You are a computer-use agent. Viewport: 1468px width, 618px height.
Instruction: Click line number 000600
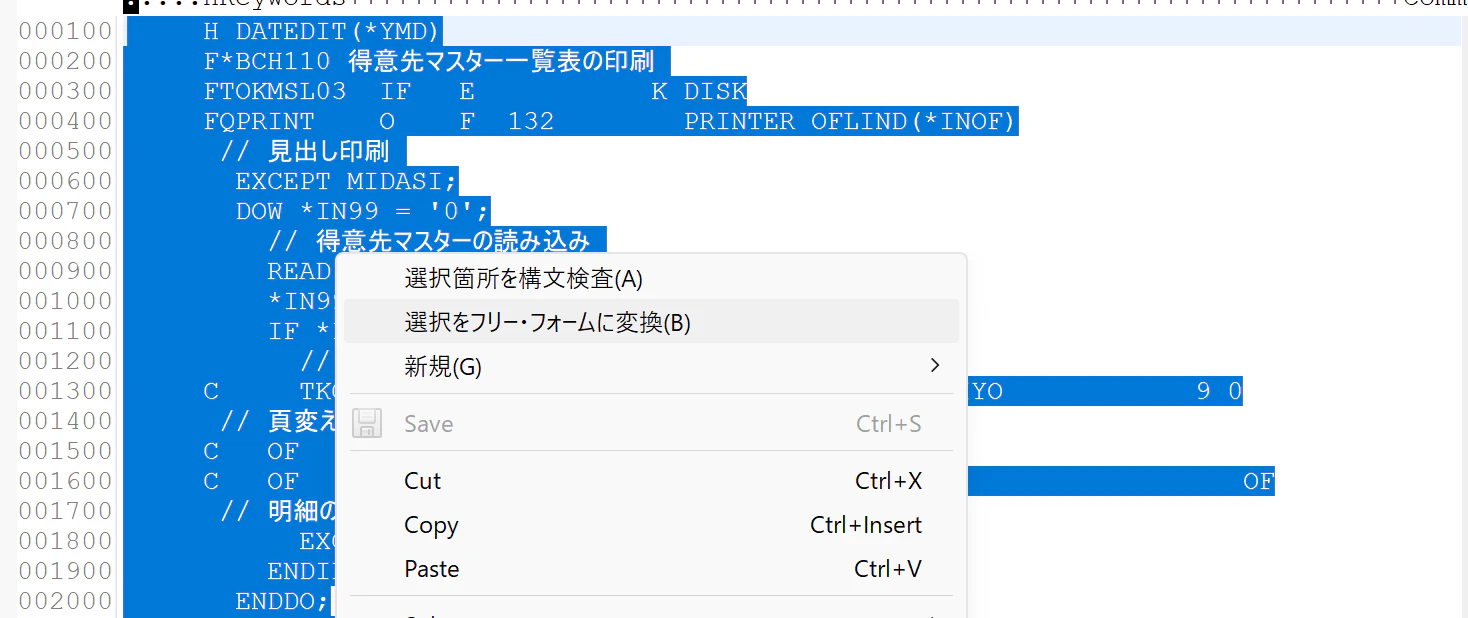pyautogui.click(x=65, y=182)
